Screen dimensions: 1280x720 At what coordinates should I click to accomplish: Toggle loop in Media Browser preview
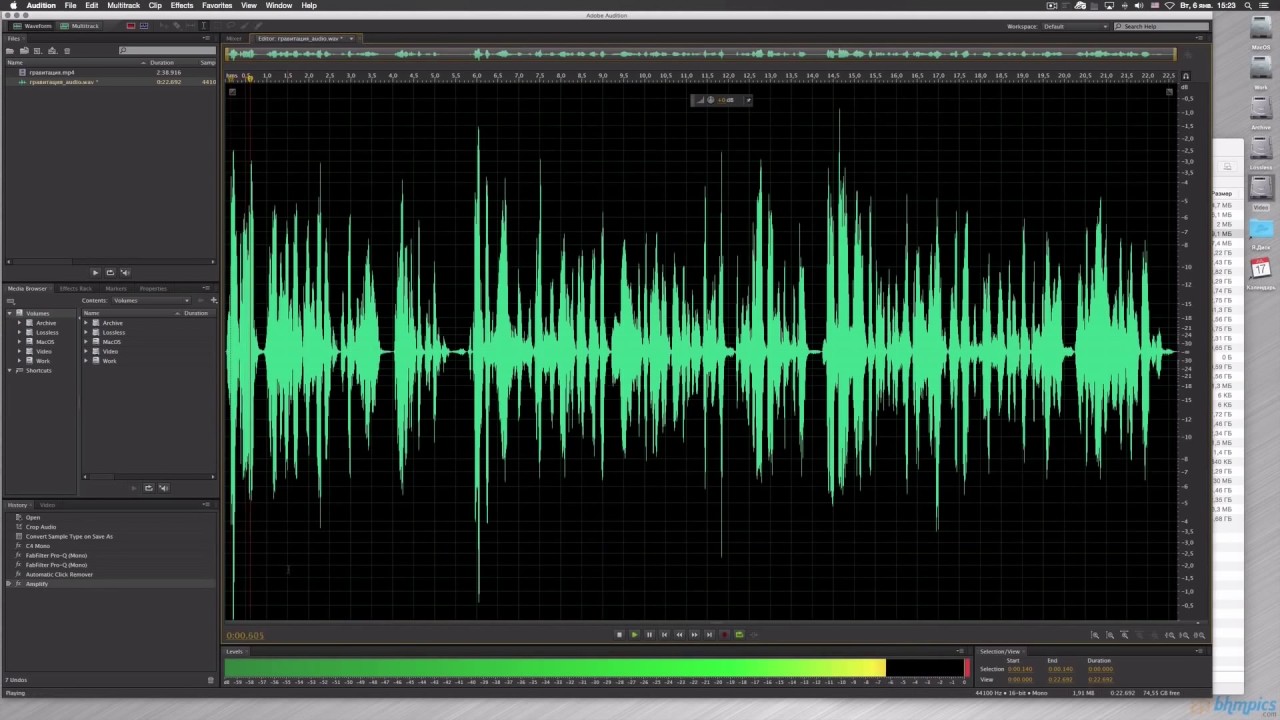(x=148, y=488)
